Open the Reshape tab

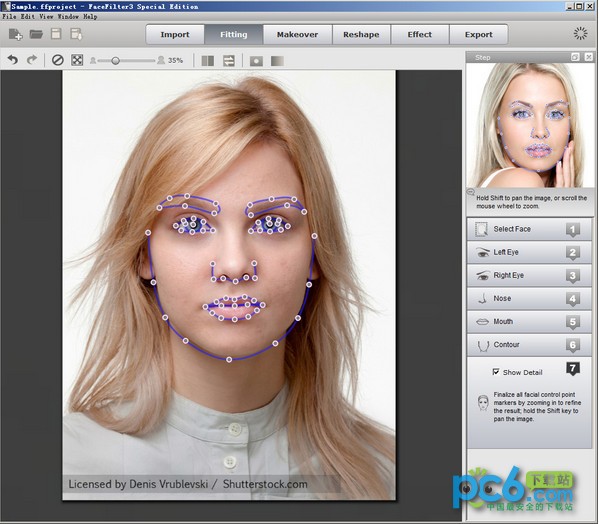pyautogui.click(x=361, y=34)
